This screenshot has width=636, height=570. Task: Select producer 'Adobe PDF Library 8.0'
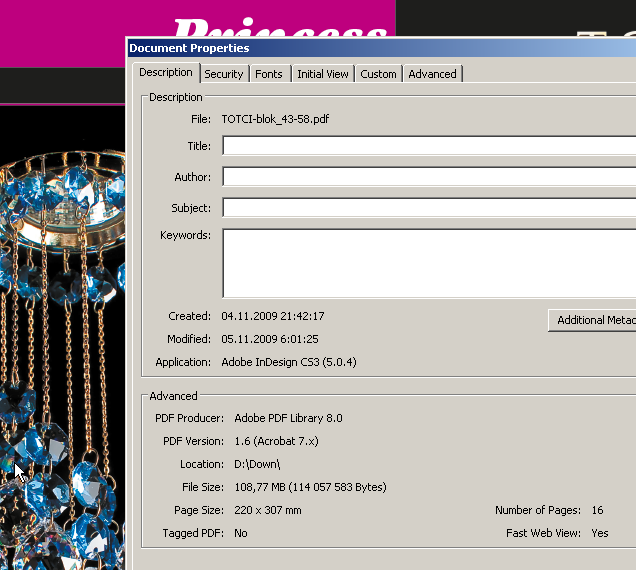pyautogui.click(x=288, y=418)
